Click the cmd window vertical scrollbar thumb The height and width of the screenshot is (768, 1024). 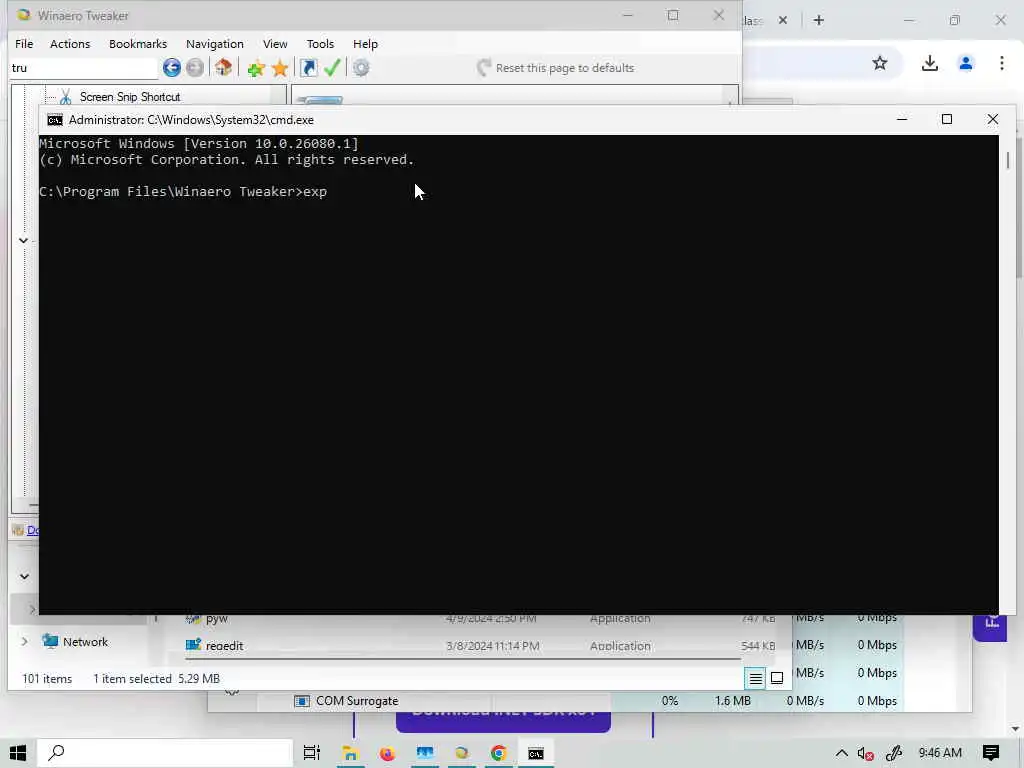click(1008, 160)
